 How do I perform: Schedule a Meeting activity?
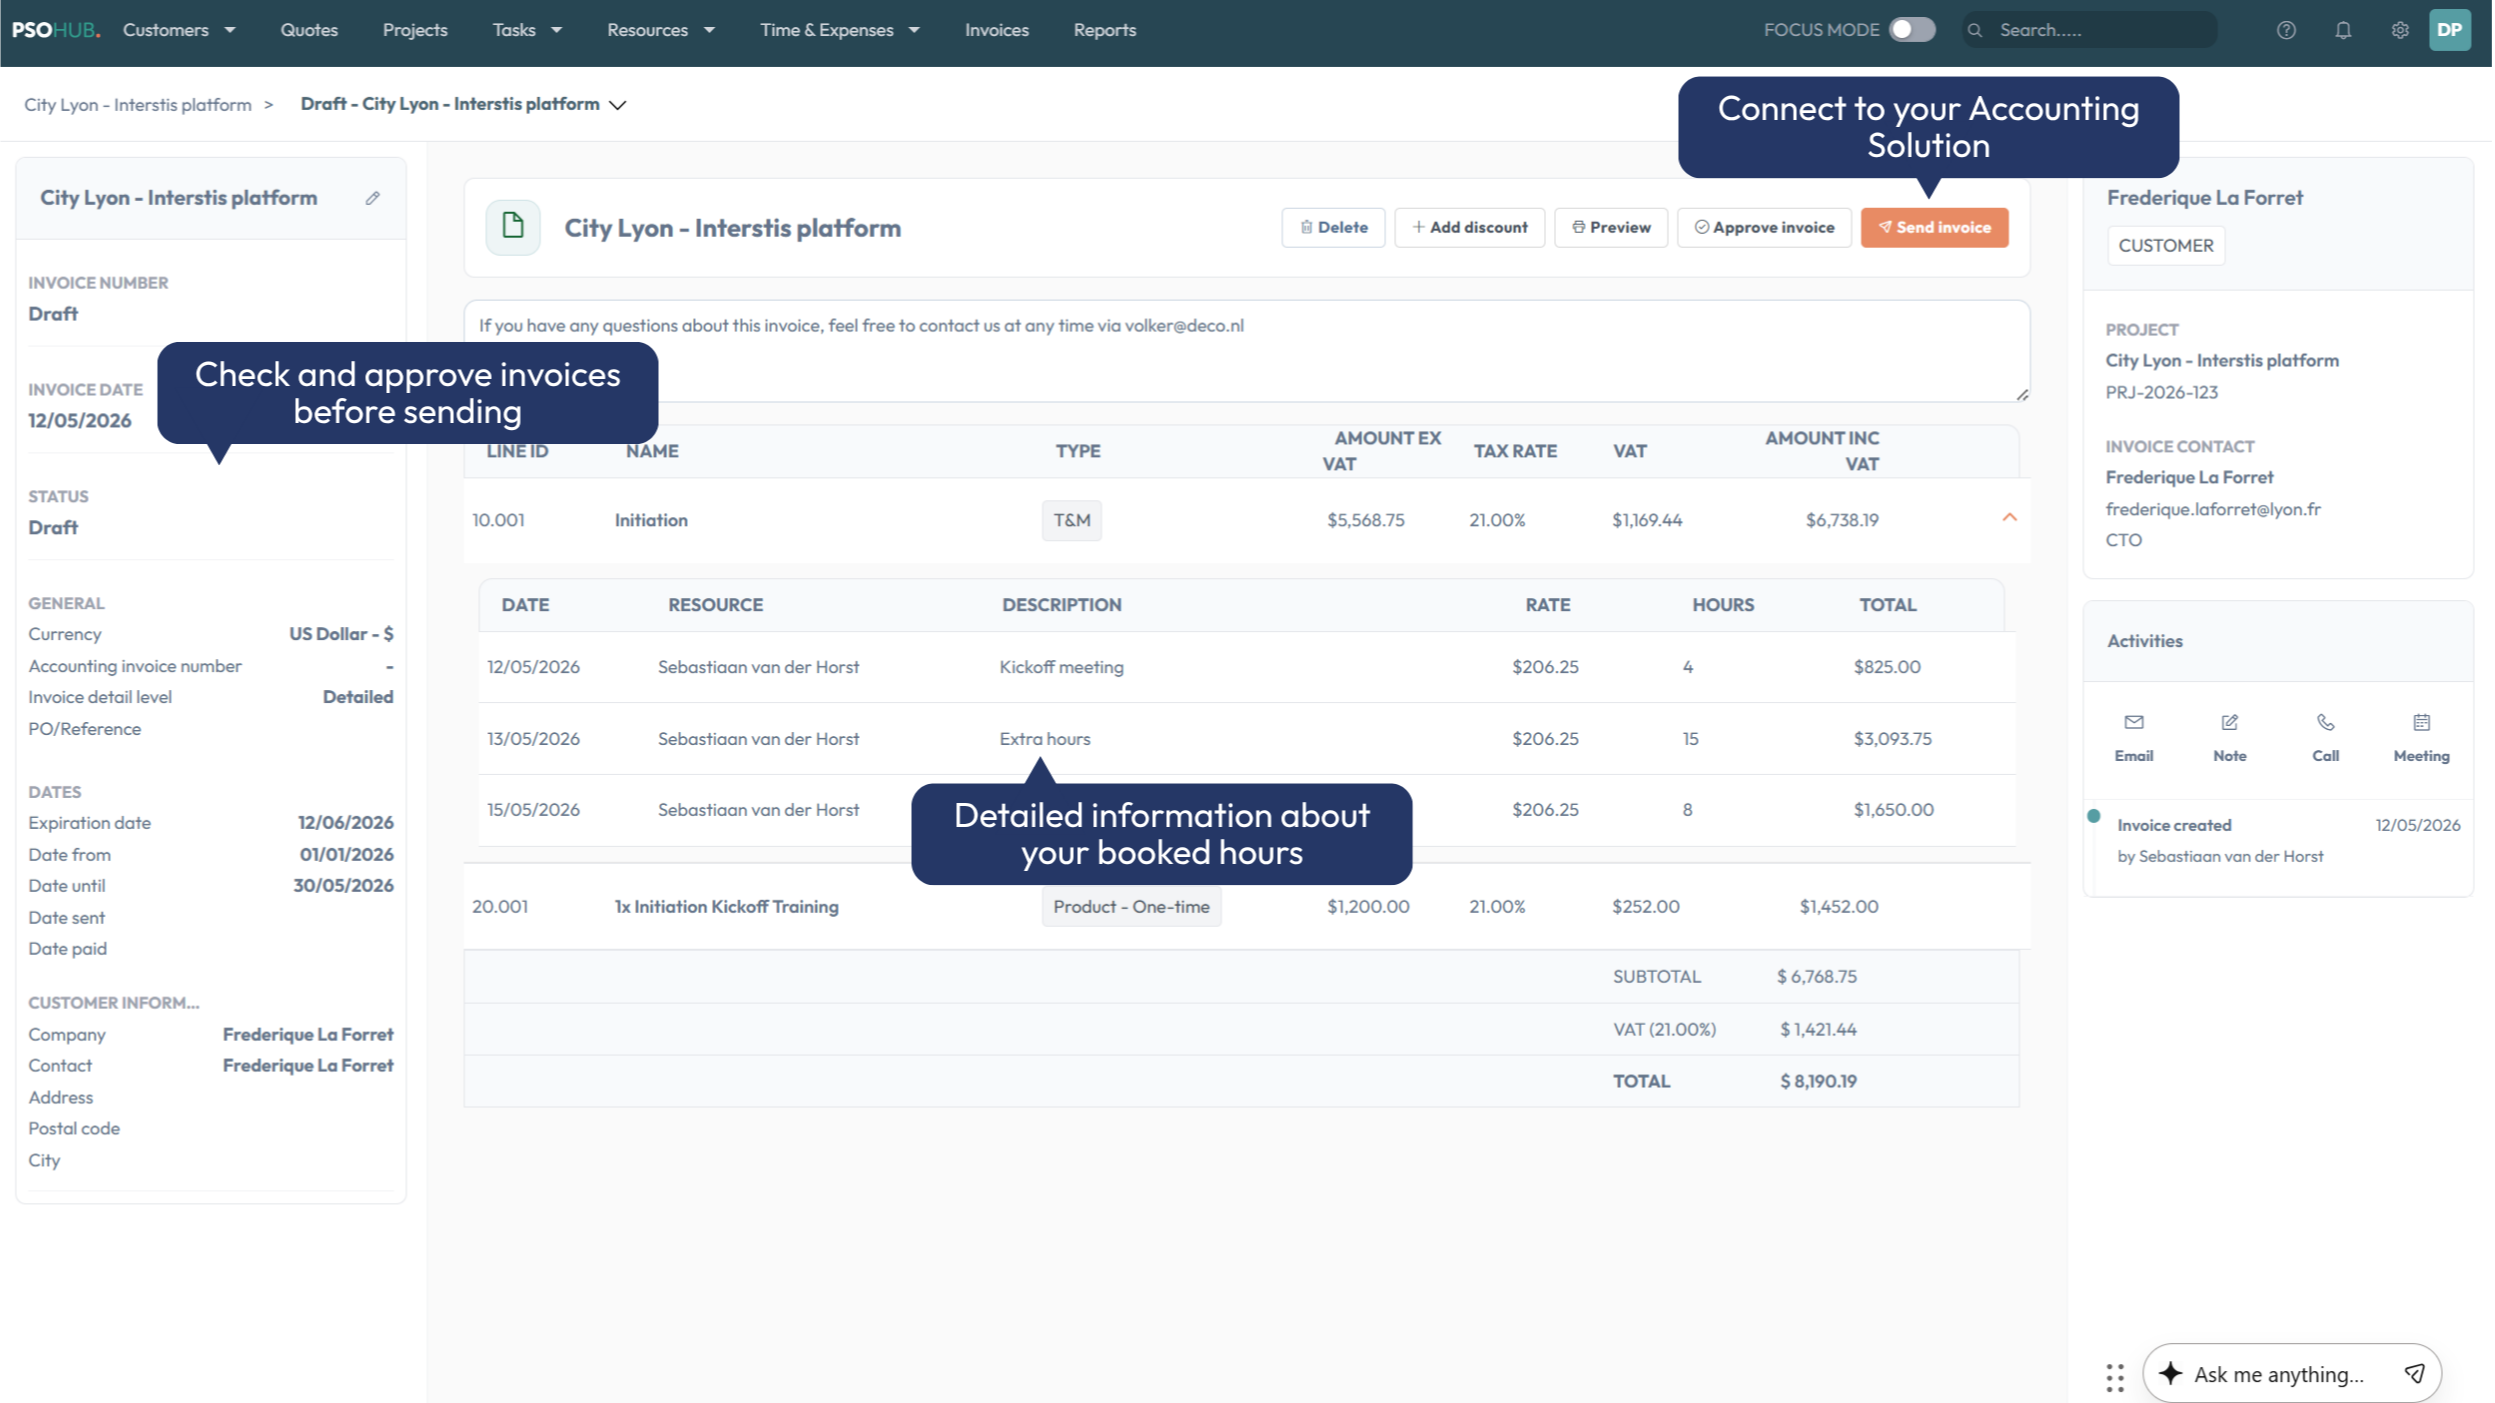click(2421, 738)
